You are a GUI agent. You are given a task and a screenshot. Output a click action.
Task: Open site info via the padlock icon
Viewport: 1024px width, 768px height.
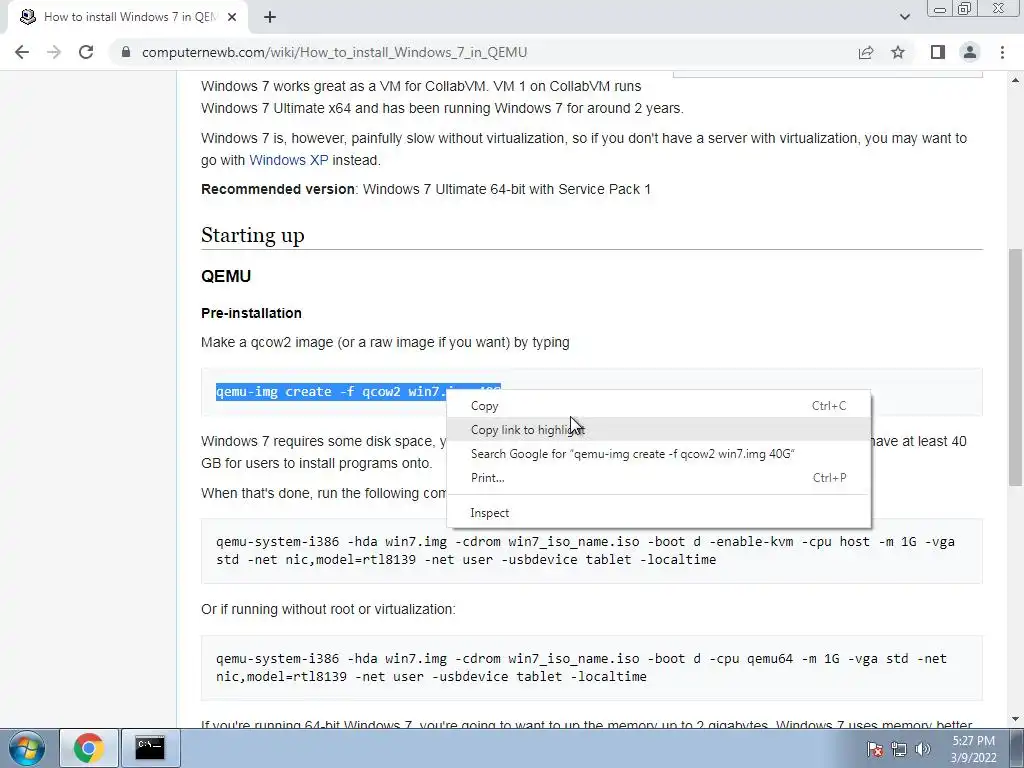click(126, 52)
